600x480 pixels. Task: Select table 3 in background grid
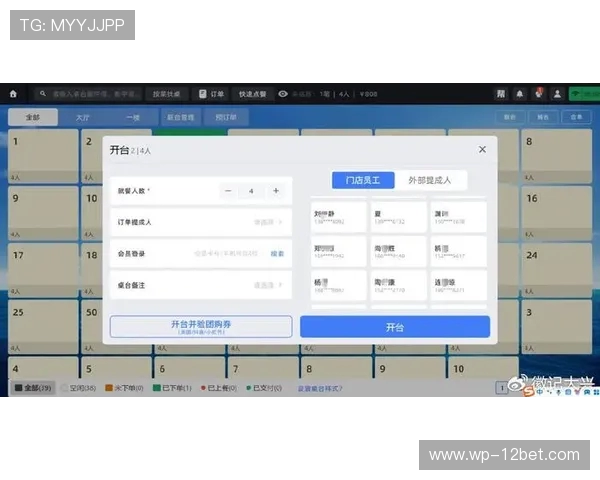tap(557, 327)
